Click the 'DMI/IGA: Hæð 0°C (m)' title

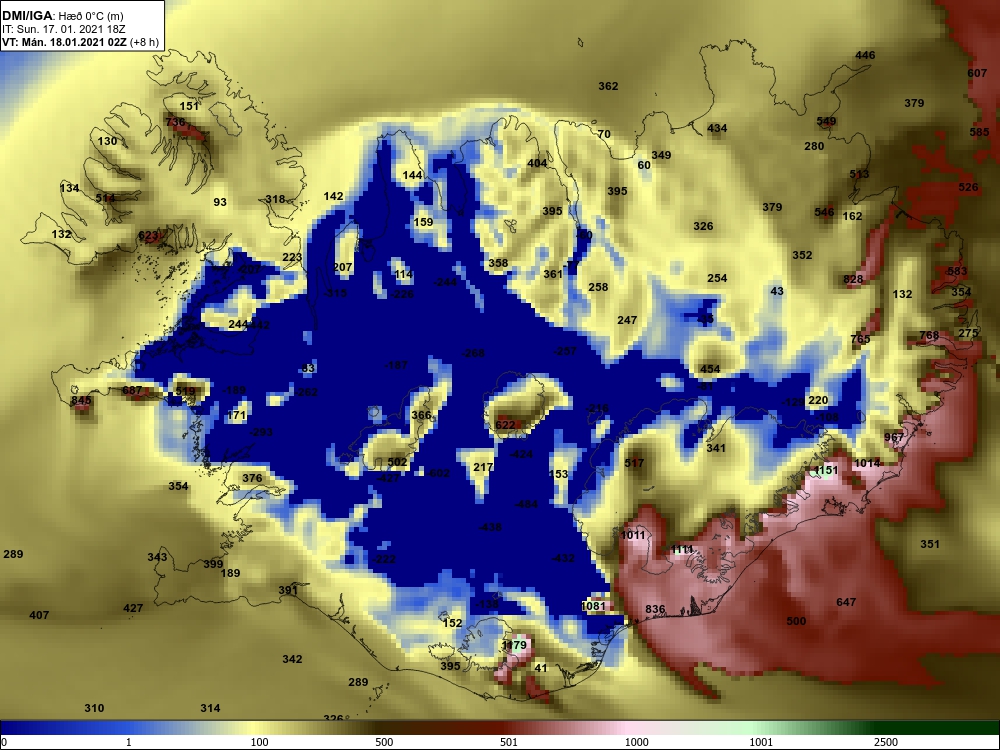coord(62,15)
